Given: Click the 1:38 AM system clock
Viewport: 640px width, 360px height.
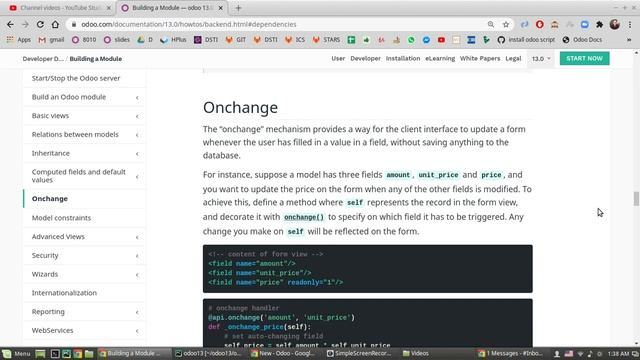Looking at the screenshot, I should (618, 353).
